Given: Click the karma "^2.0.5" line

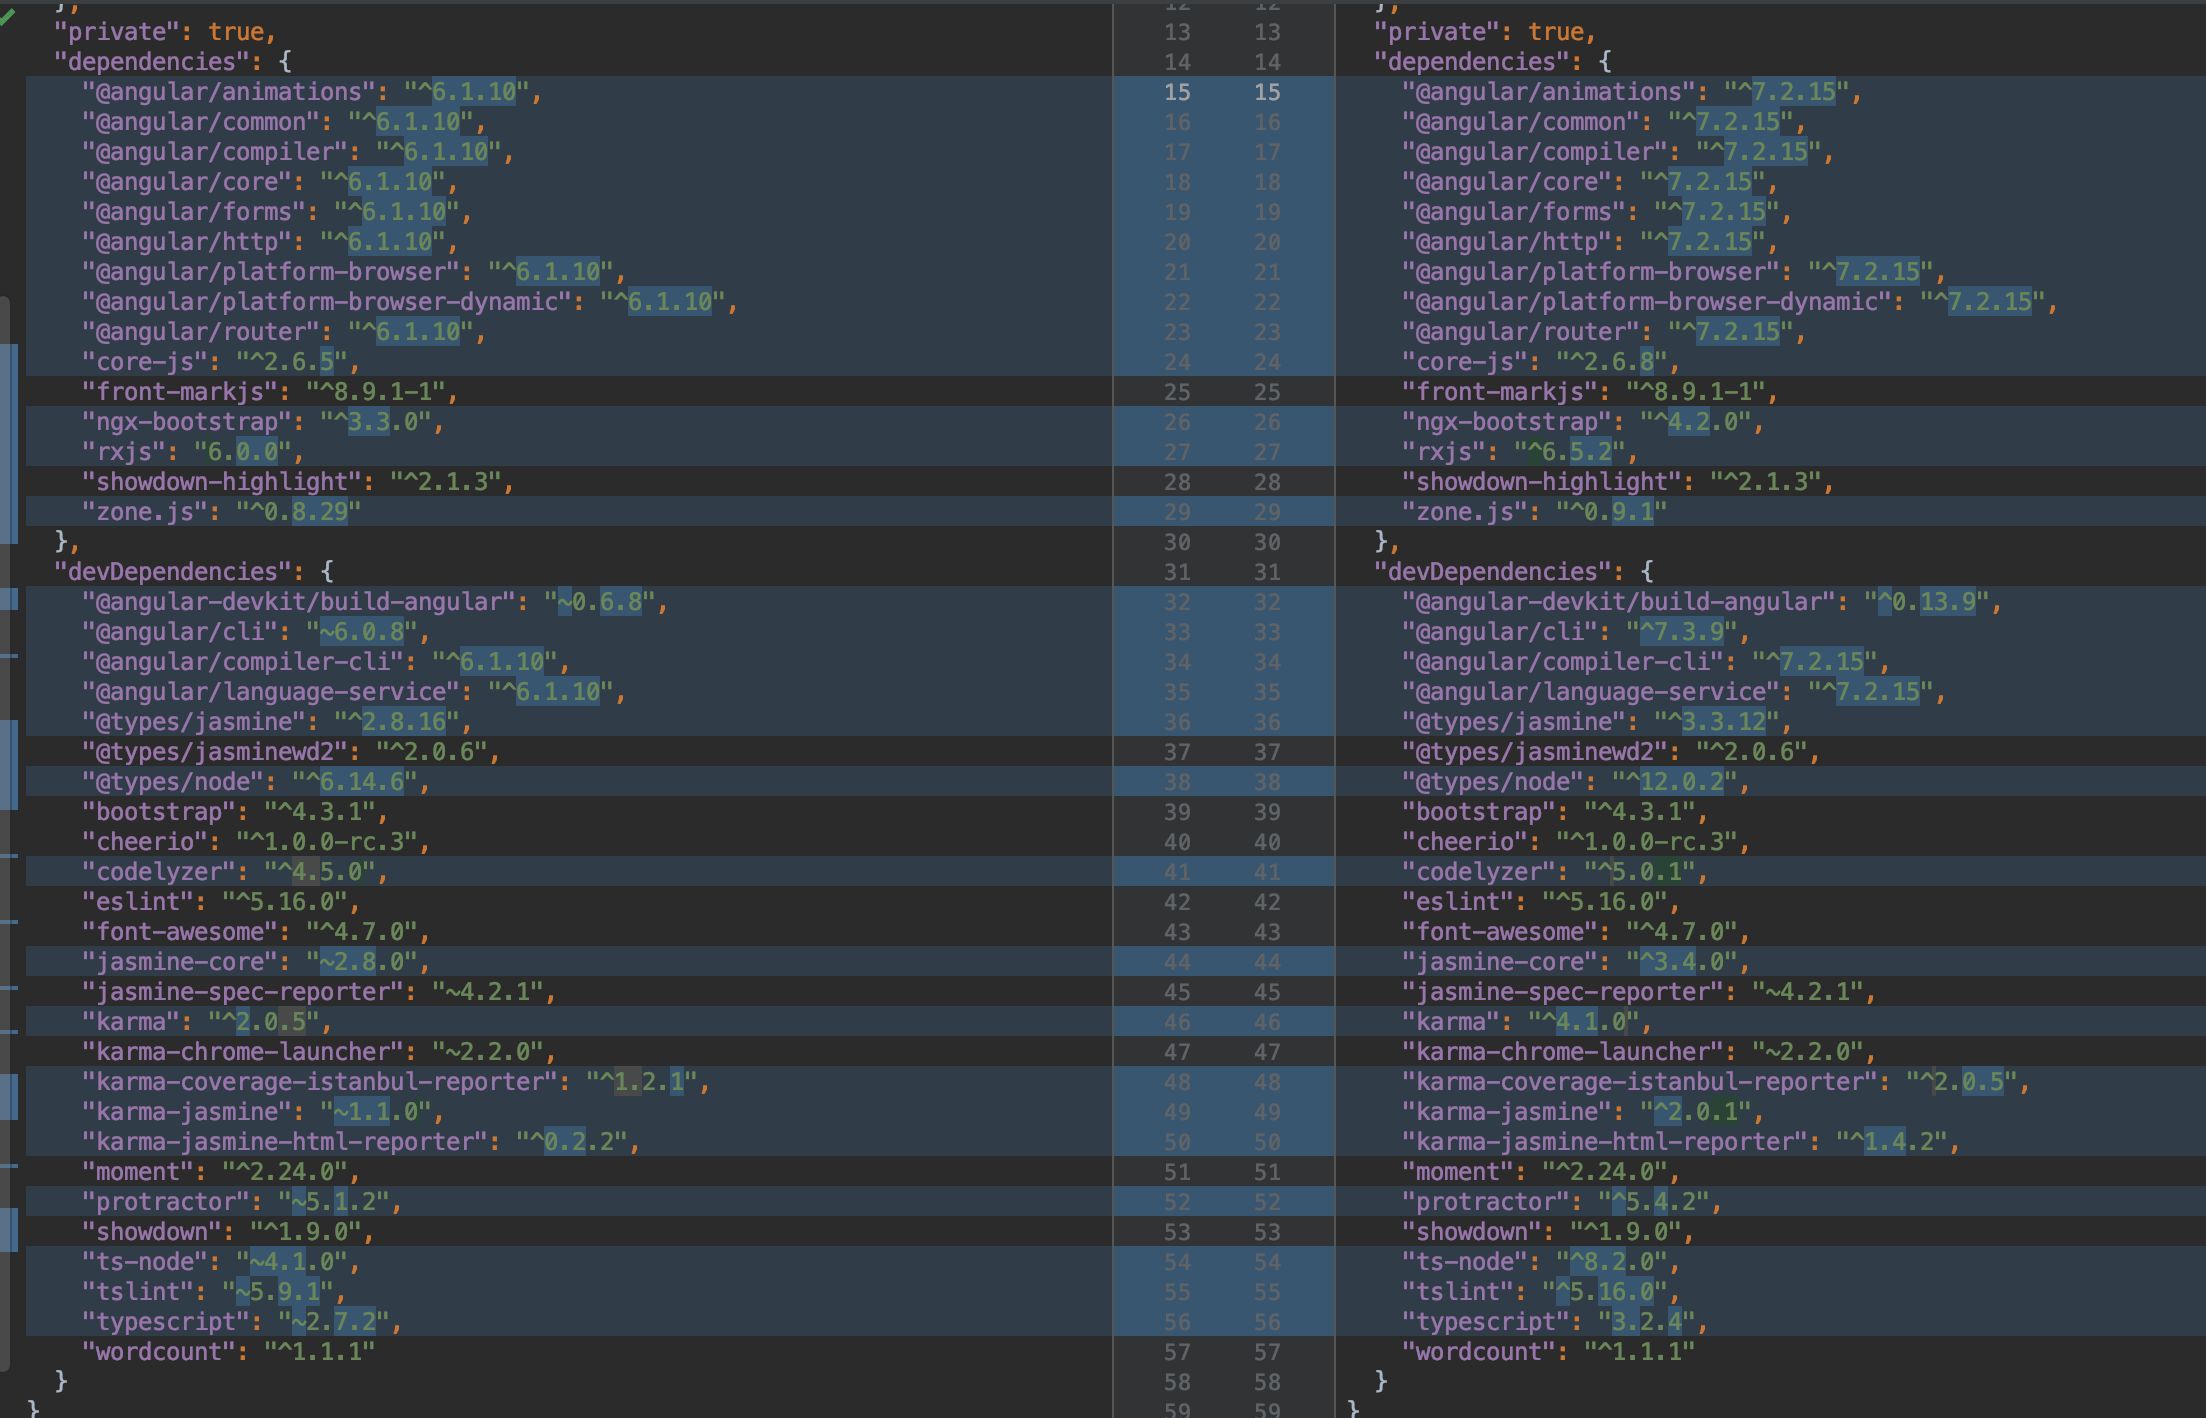Looking at the screenshot, I should click(207, 1022).
